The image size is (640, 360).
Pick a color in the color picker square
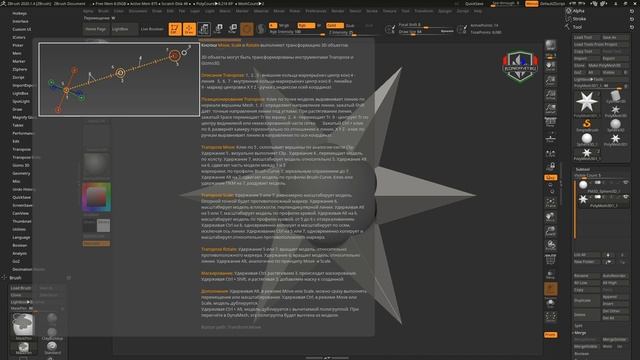96,197
